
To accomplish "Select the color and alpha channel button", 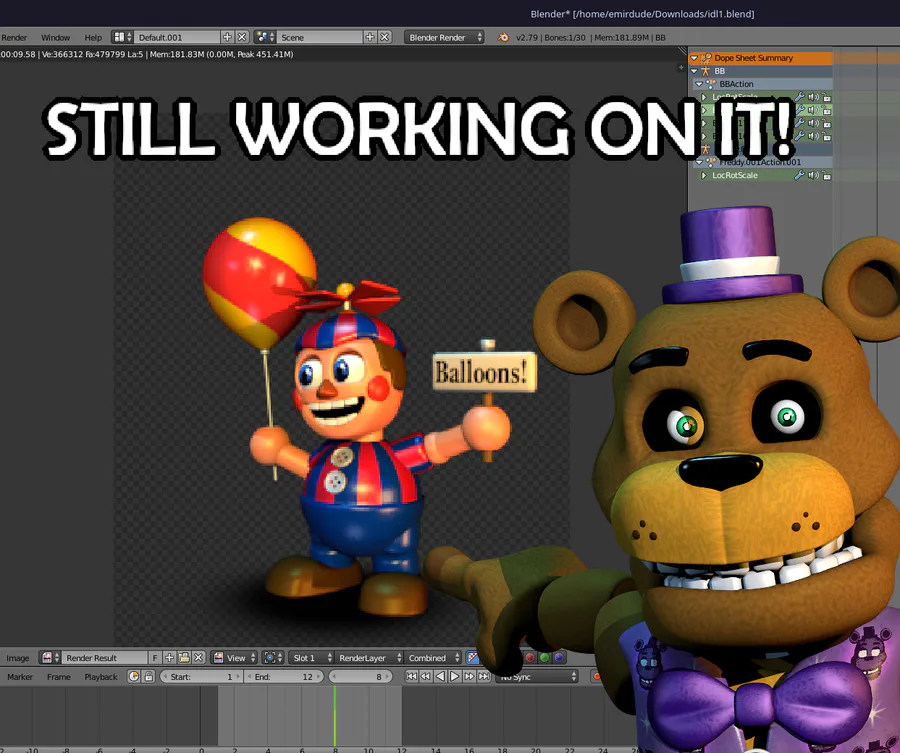I will pyautogui.click(x=472, y=658).
